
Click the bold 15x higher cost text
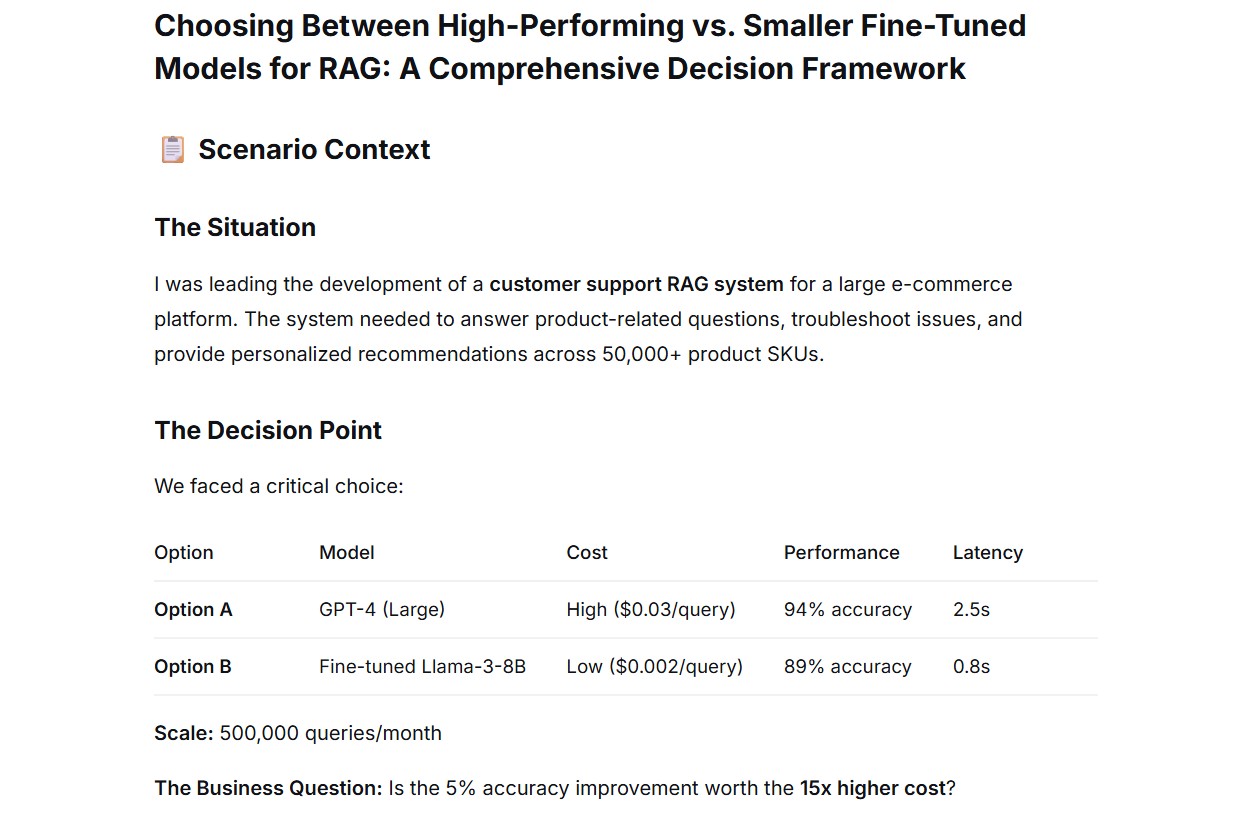(872, 788)
